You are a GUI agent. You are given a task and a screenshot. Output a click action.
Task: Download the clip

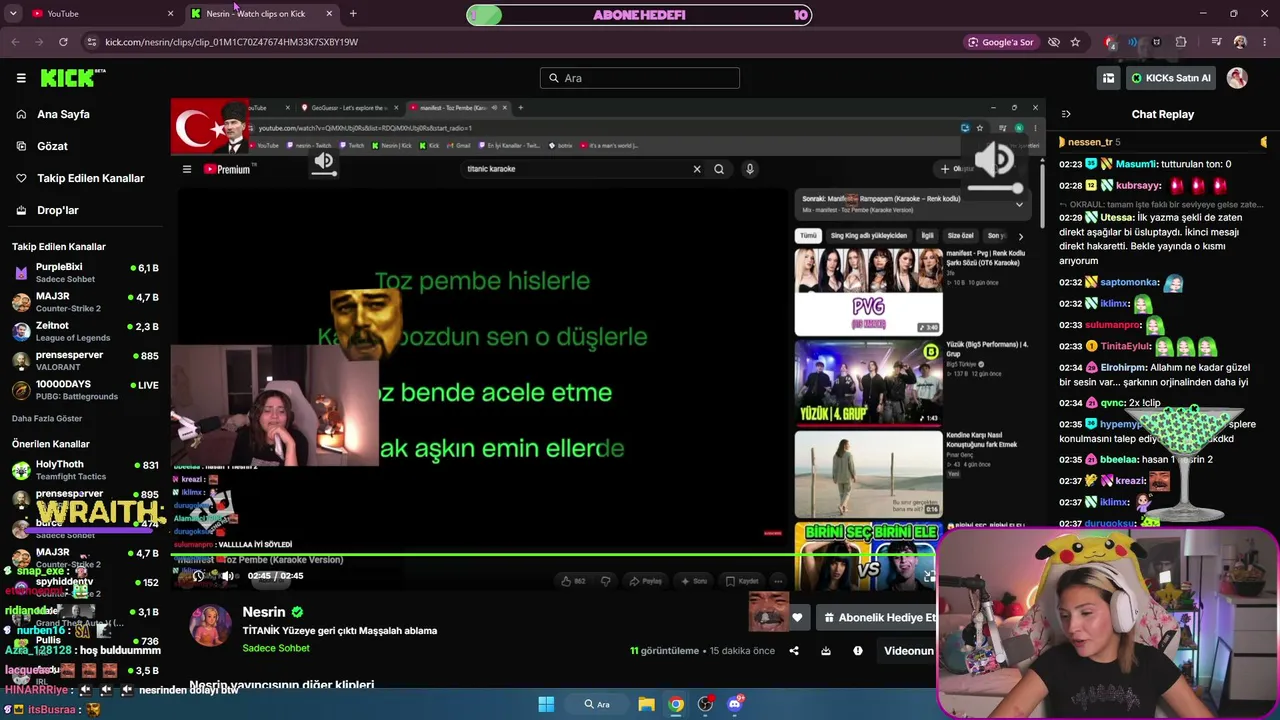click(x=826, y=651)
